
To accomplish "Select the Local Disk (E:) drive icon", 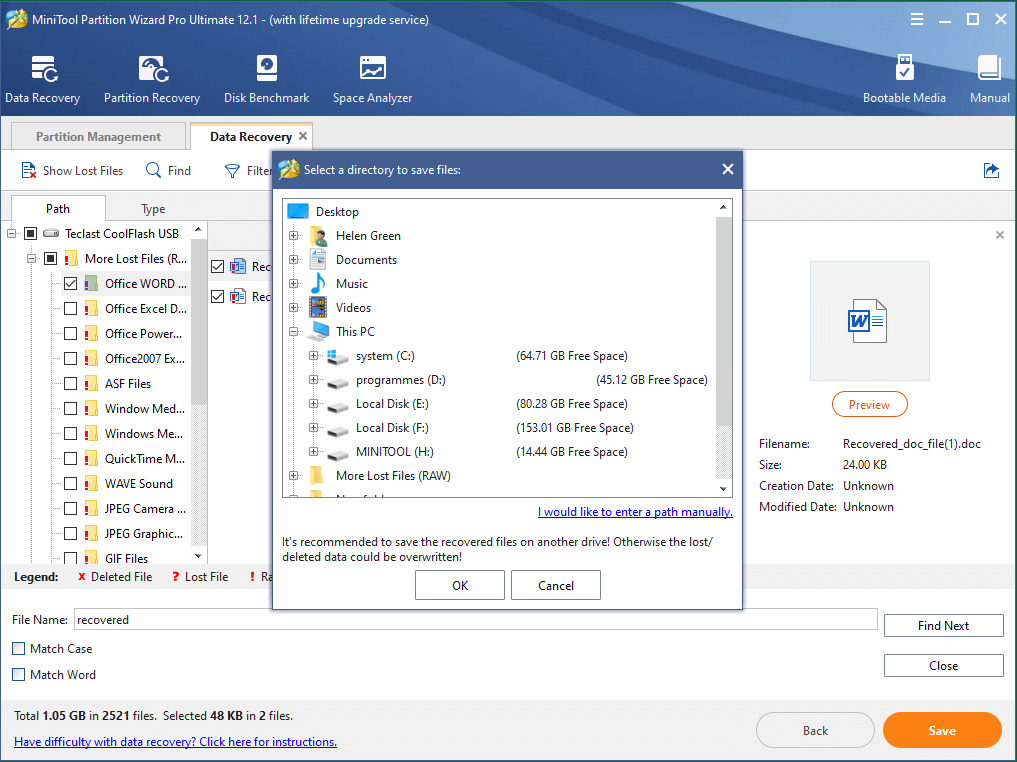I will point(337,406).
